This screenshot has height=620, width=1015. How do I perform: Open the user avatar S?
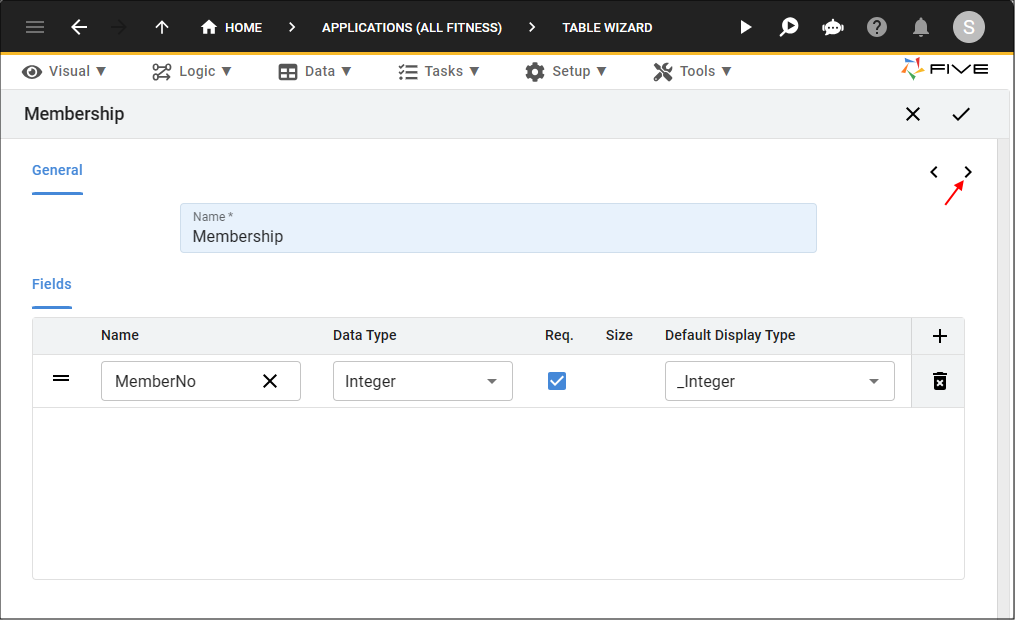coord(968,27)
